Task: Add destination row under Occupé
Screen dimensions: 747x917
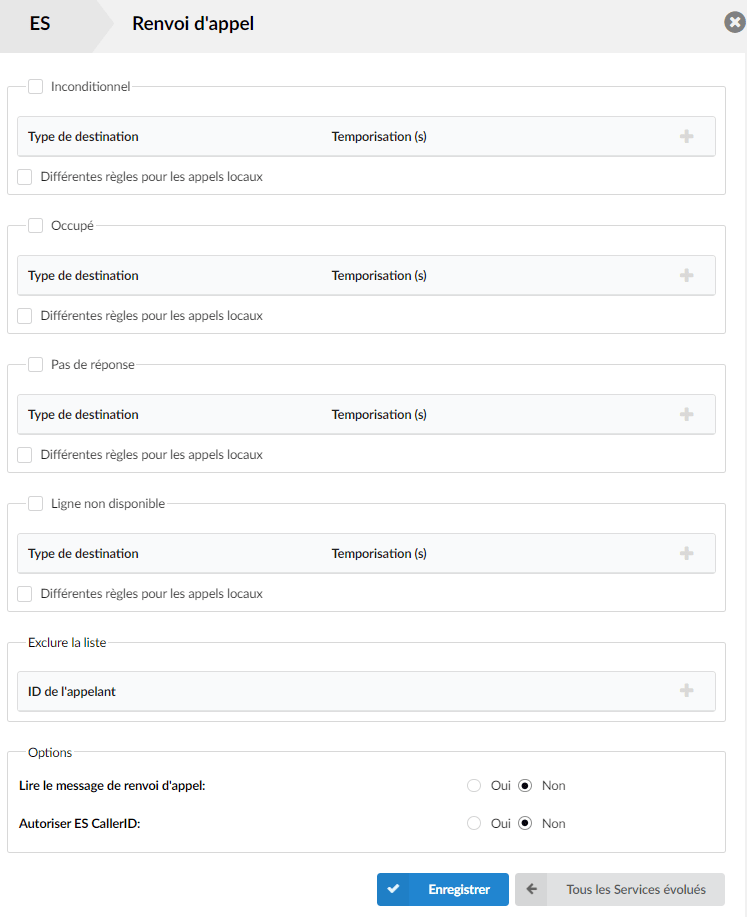Action: (x=686, y=275)
